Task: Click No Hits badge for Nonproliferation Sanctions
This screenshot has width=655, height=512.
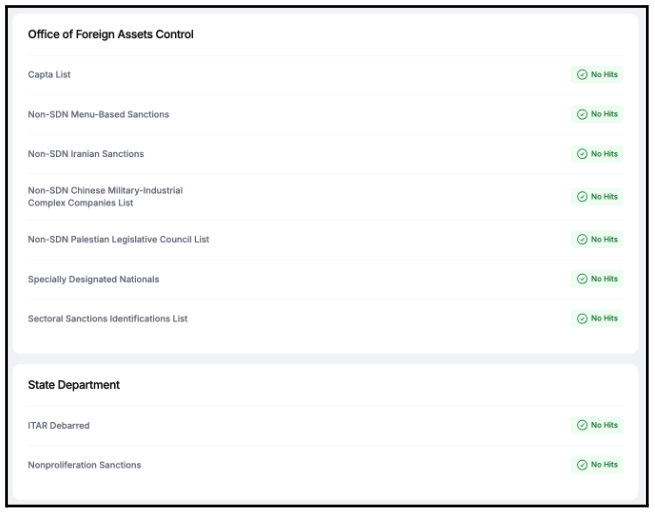Action: [597, 465]
